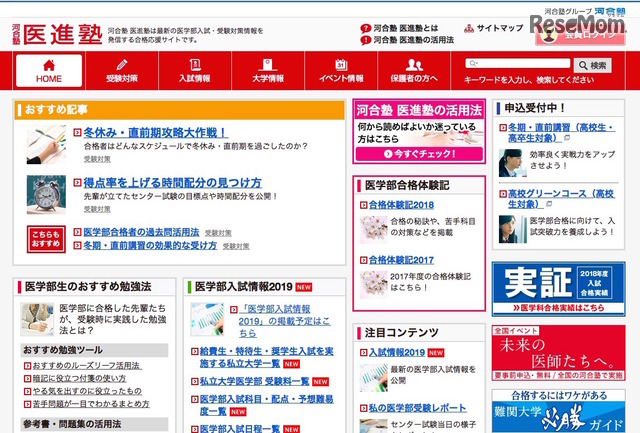The width and height of the screenshot is (640, 433).
Task: Click the notebook thumbnail for 冬休み article
Action: point(46,144)
